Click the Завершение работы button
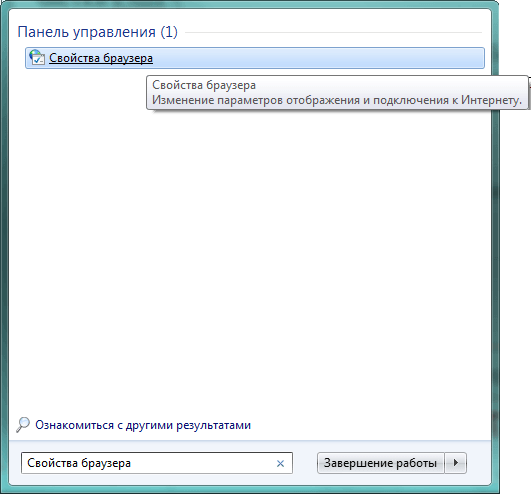 click(381, 463)
